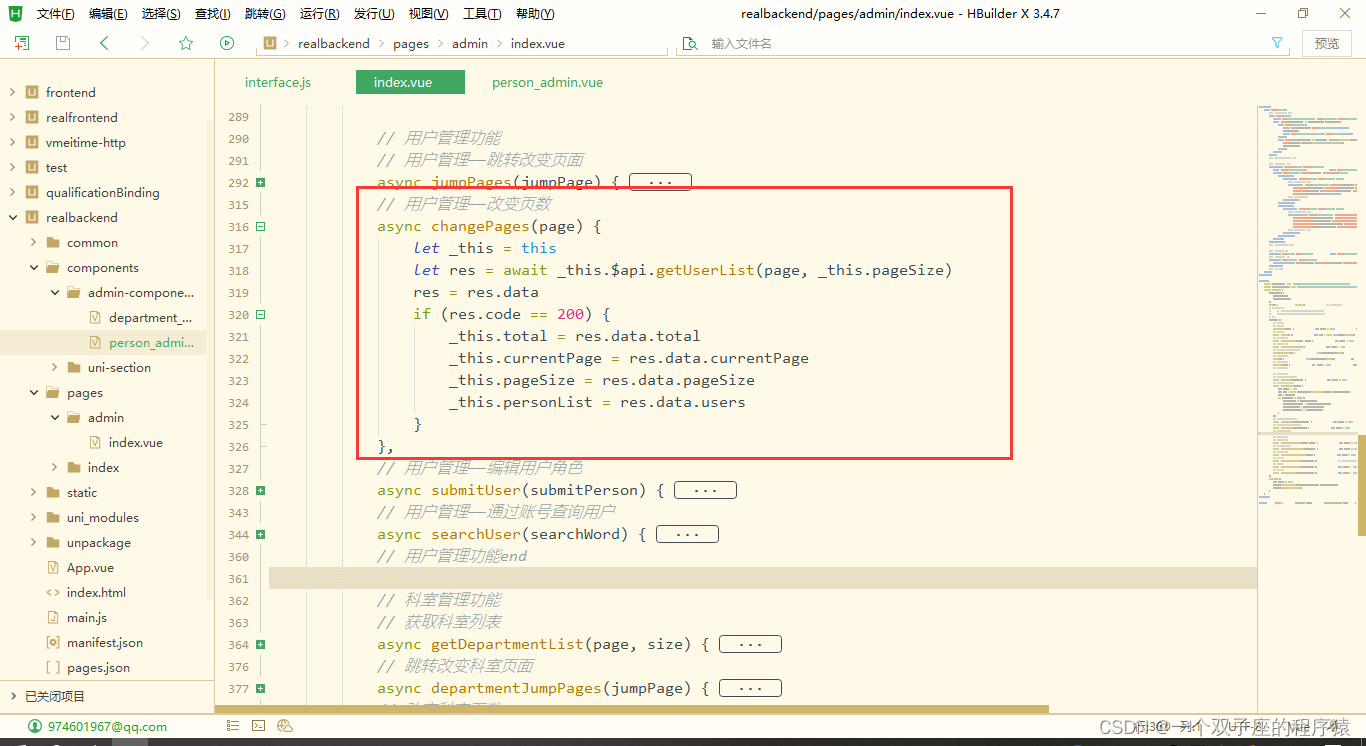Click the admin breadcrumb segment
Image resolution: width=1366 pixels, height=746 pixels.
click(x=470, y=43)
